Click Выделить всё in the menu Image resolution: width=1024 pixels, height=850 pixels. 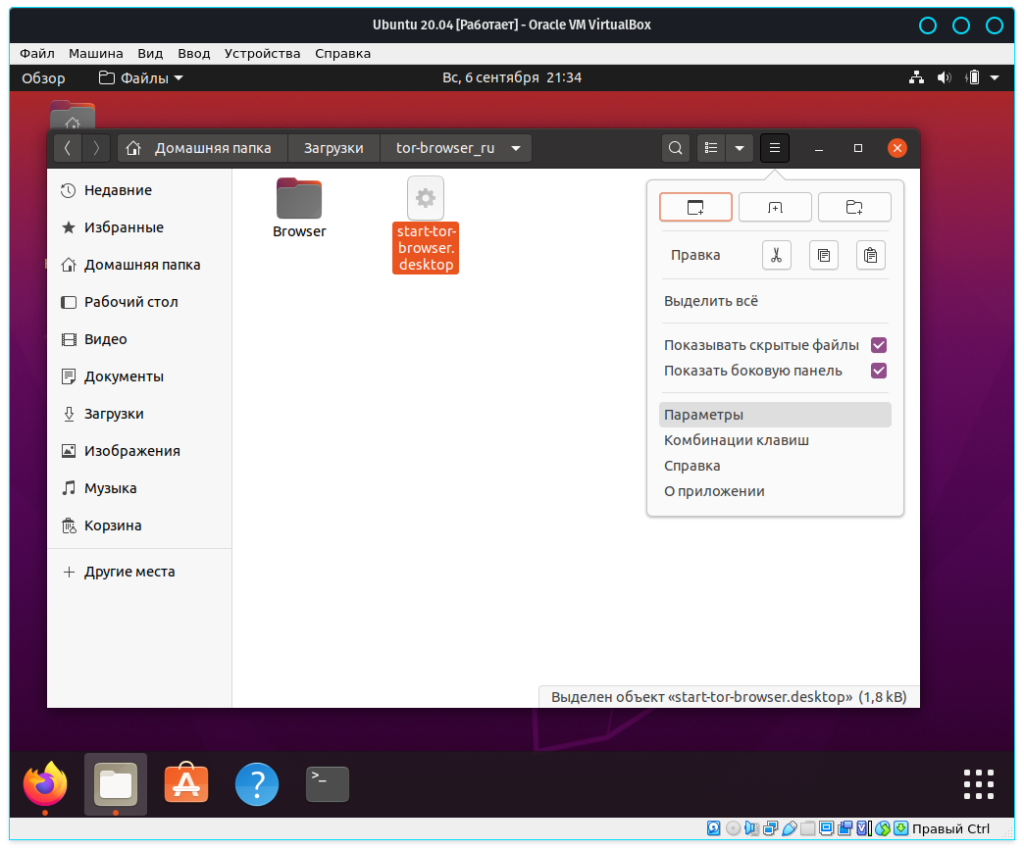711,301
